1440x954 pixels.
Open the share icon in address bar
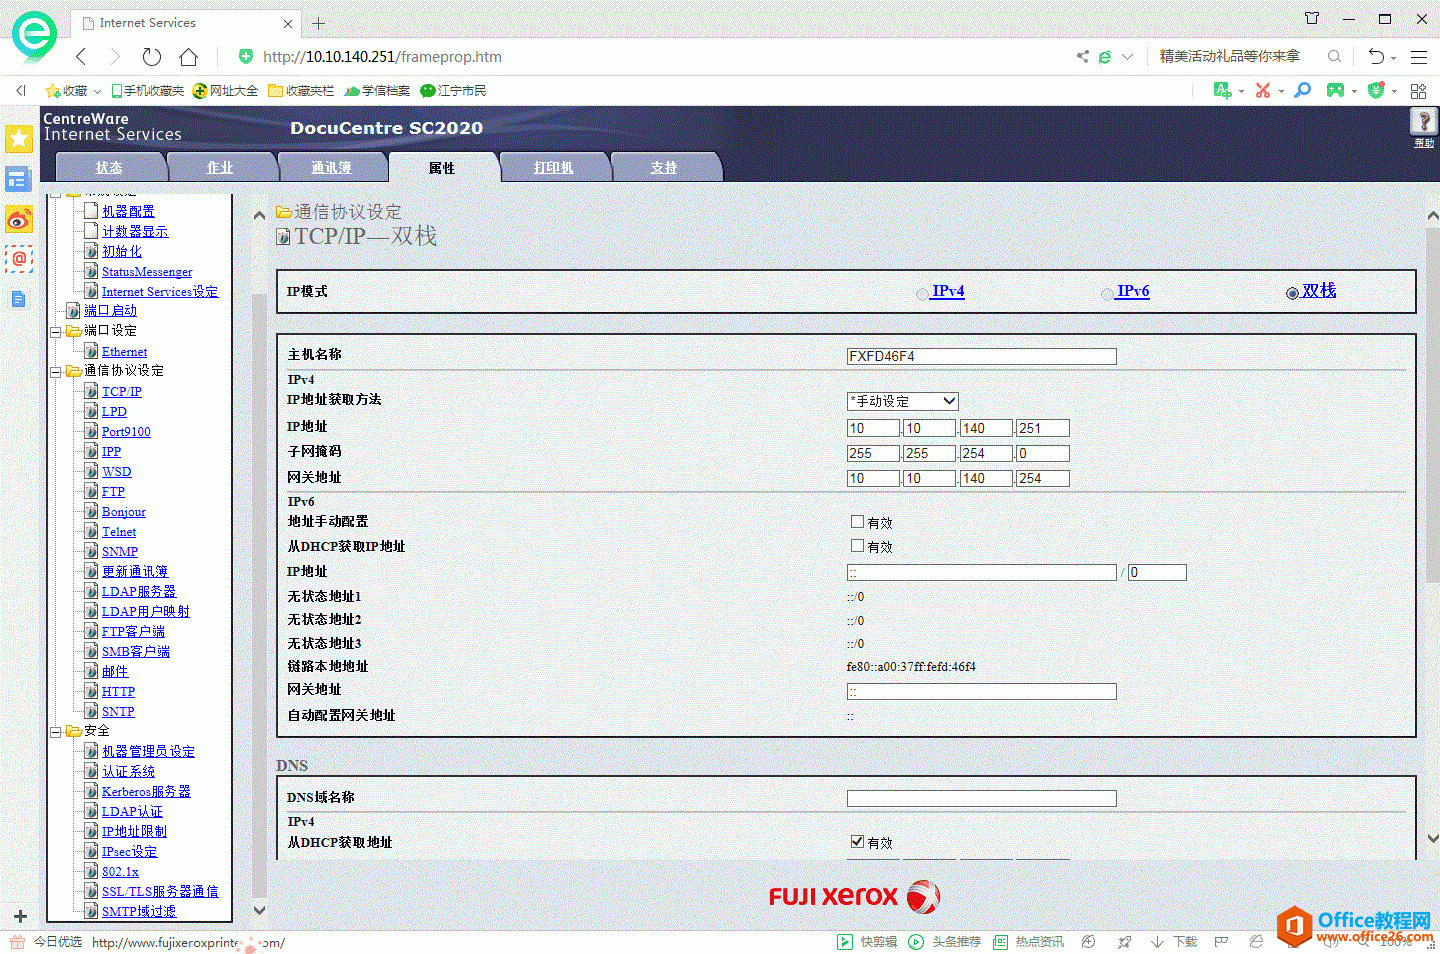(x=1082, y=57)
